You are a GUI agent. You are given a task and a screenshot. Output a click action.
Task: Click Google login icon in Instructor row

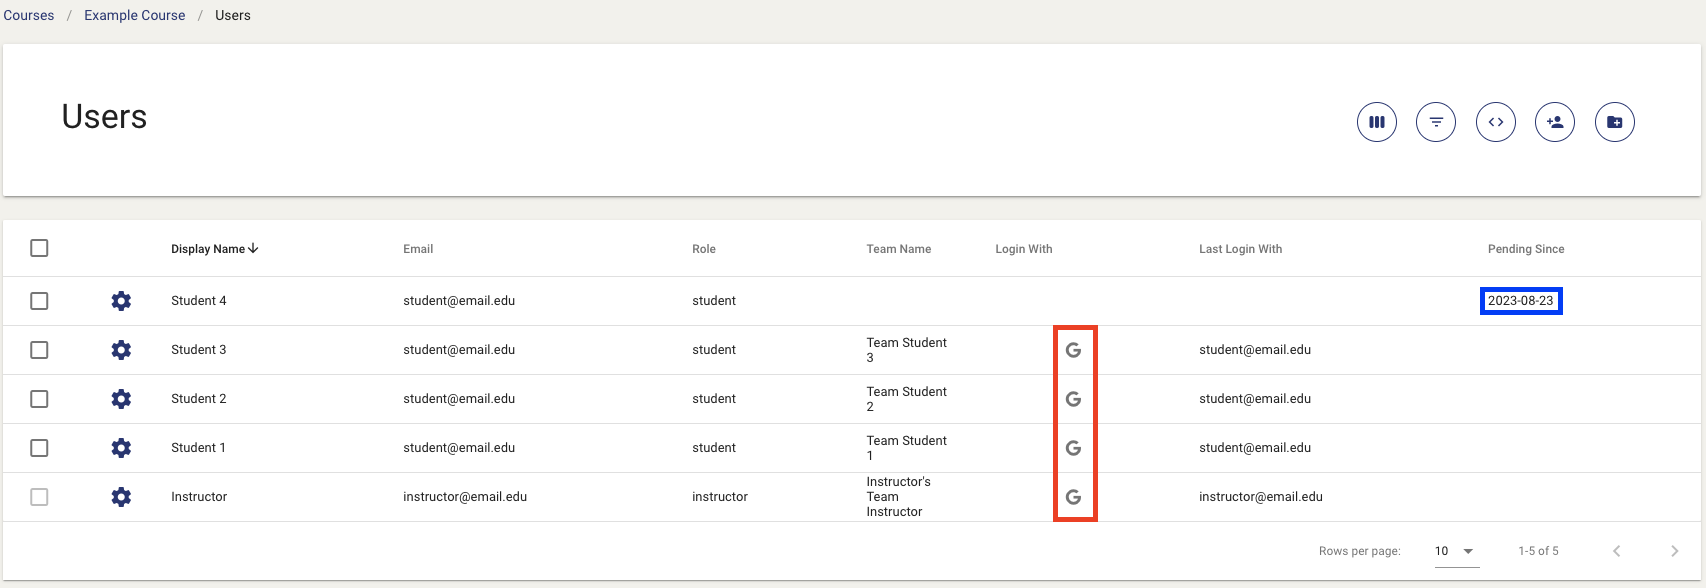(1074, 497)
